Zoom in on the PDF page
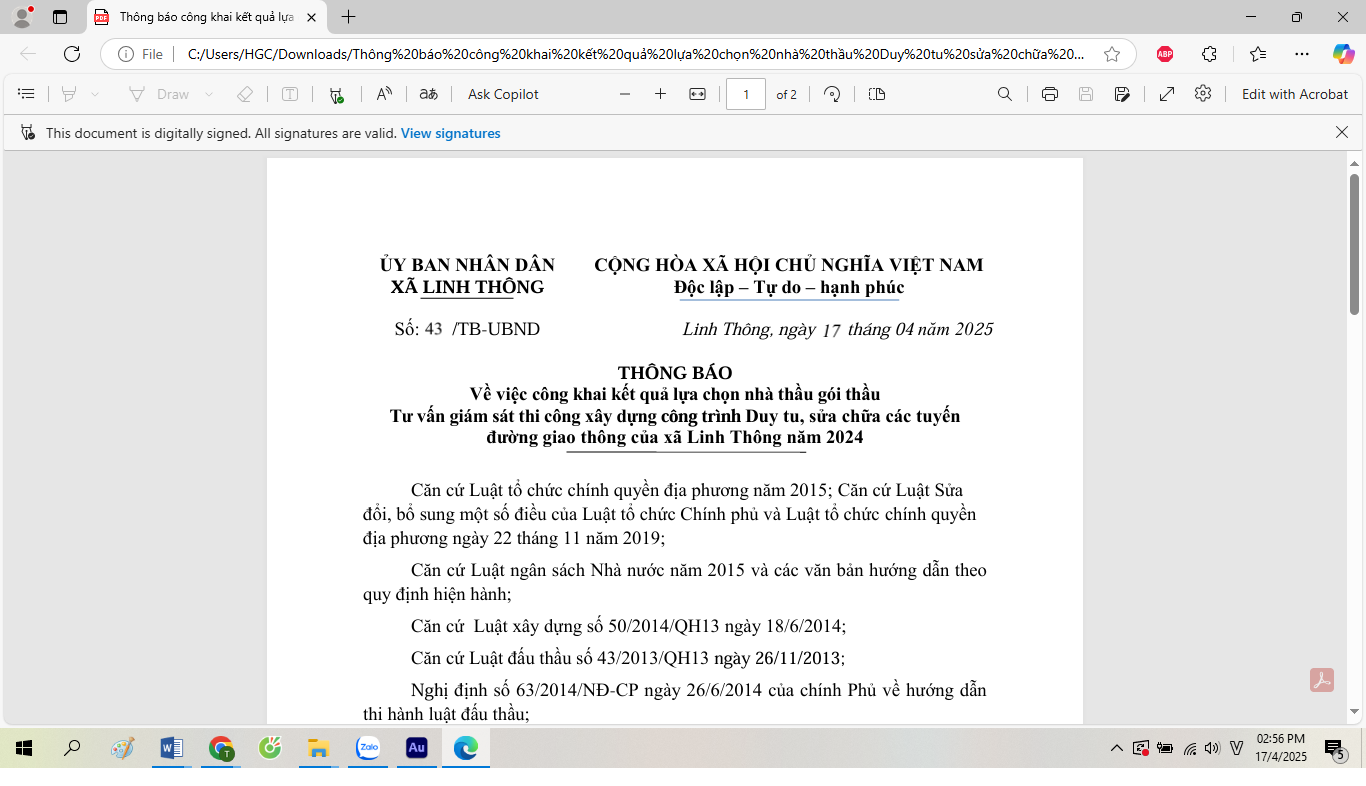 click(660, 94)
